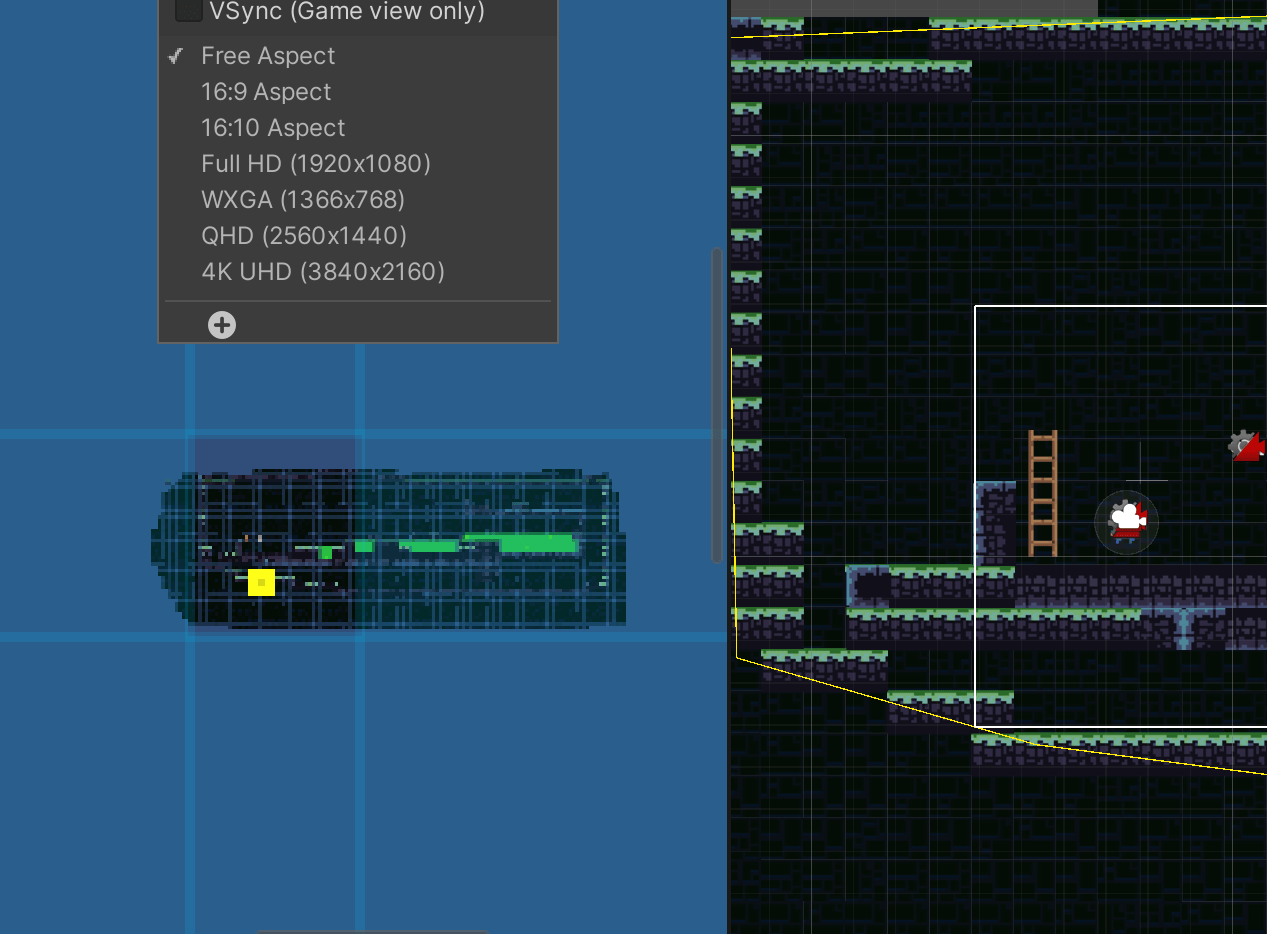Select 16:9 Aspect from the resolution list
This screenshot has height=934, width=1267.
pos(266,91)
